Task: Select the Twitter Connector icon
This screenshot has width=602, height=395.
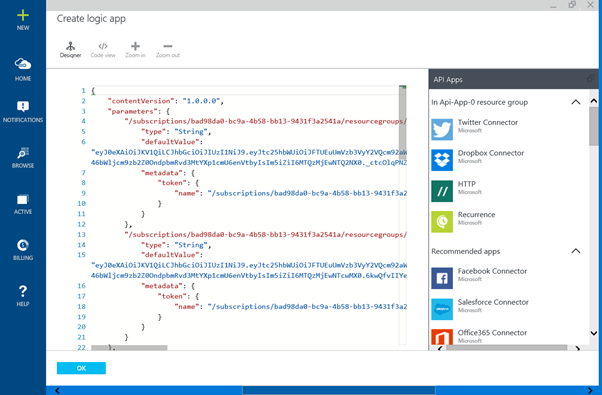Action: [442, 129]
